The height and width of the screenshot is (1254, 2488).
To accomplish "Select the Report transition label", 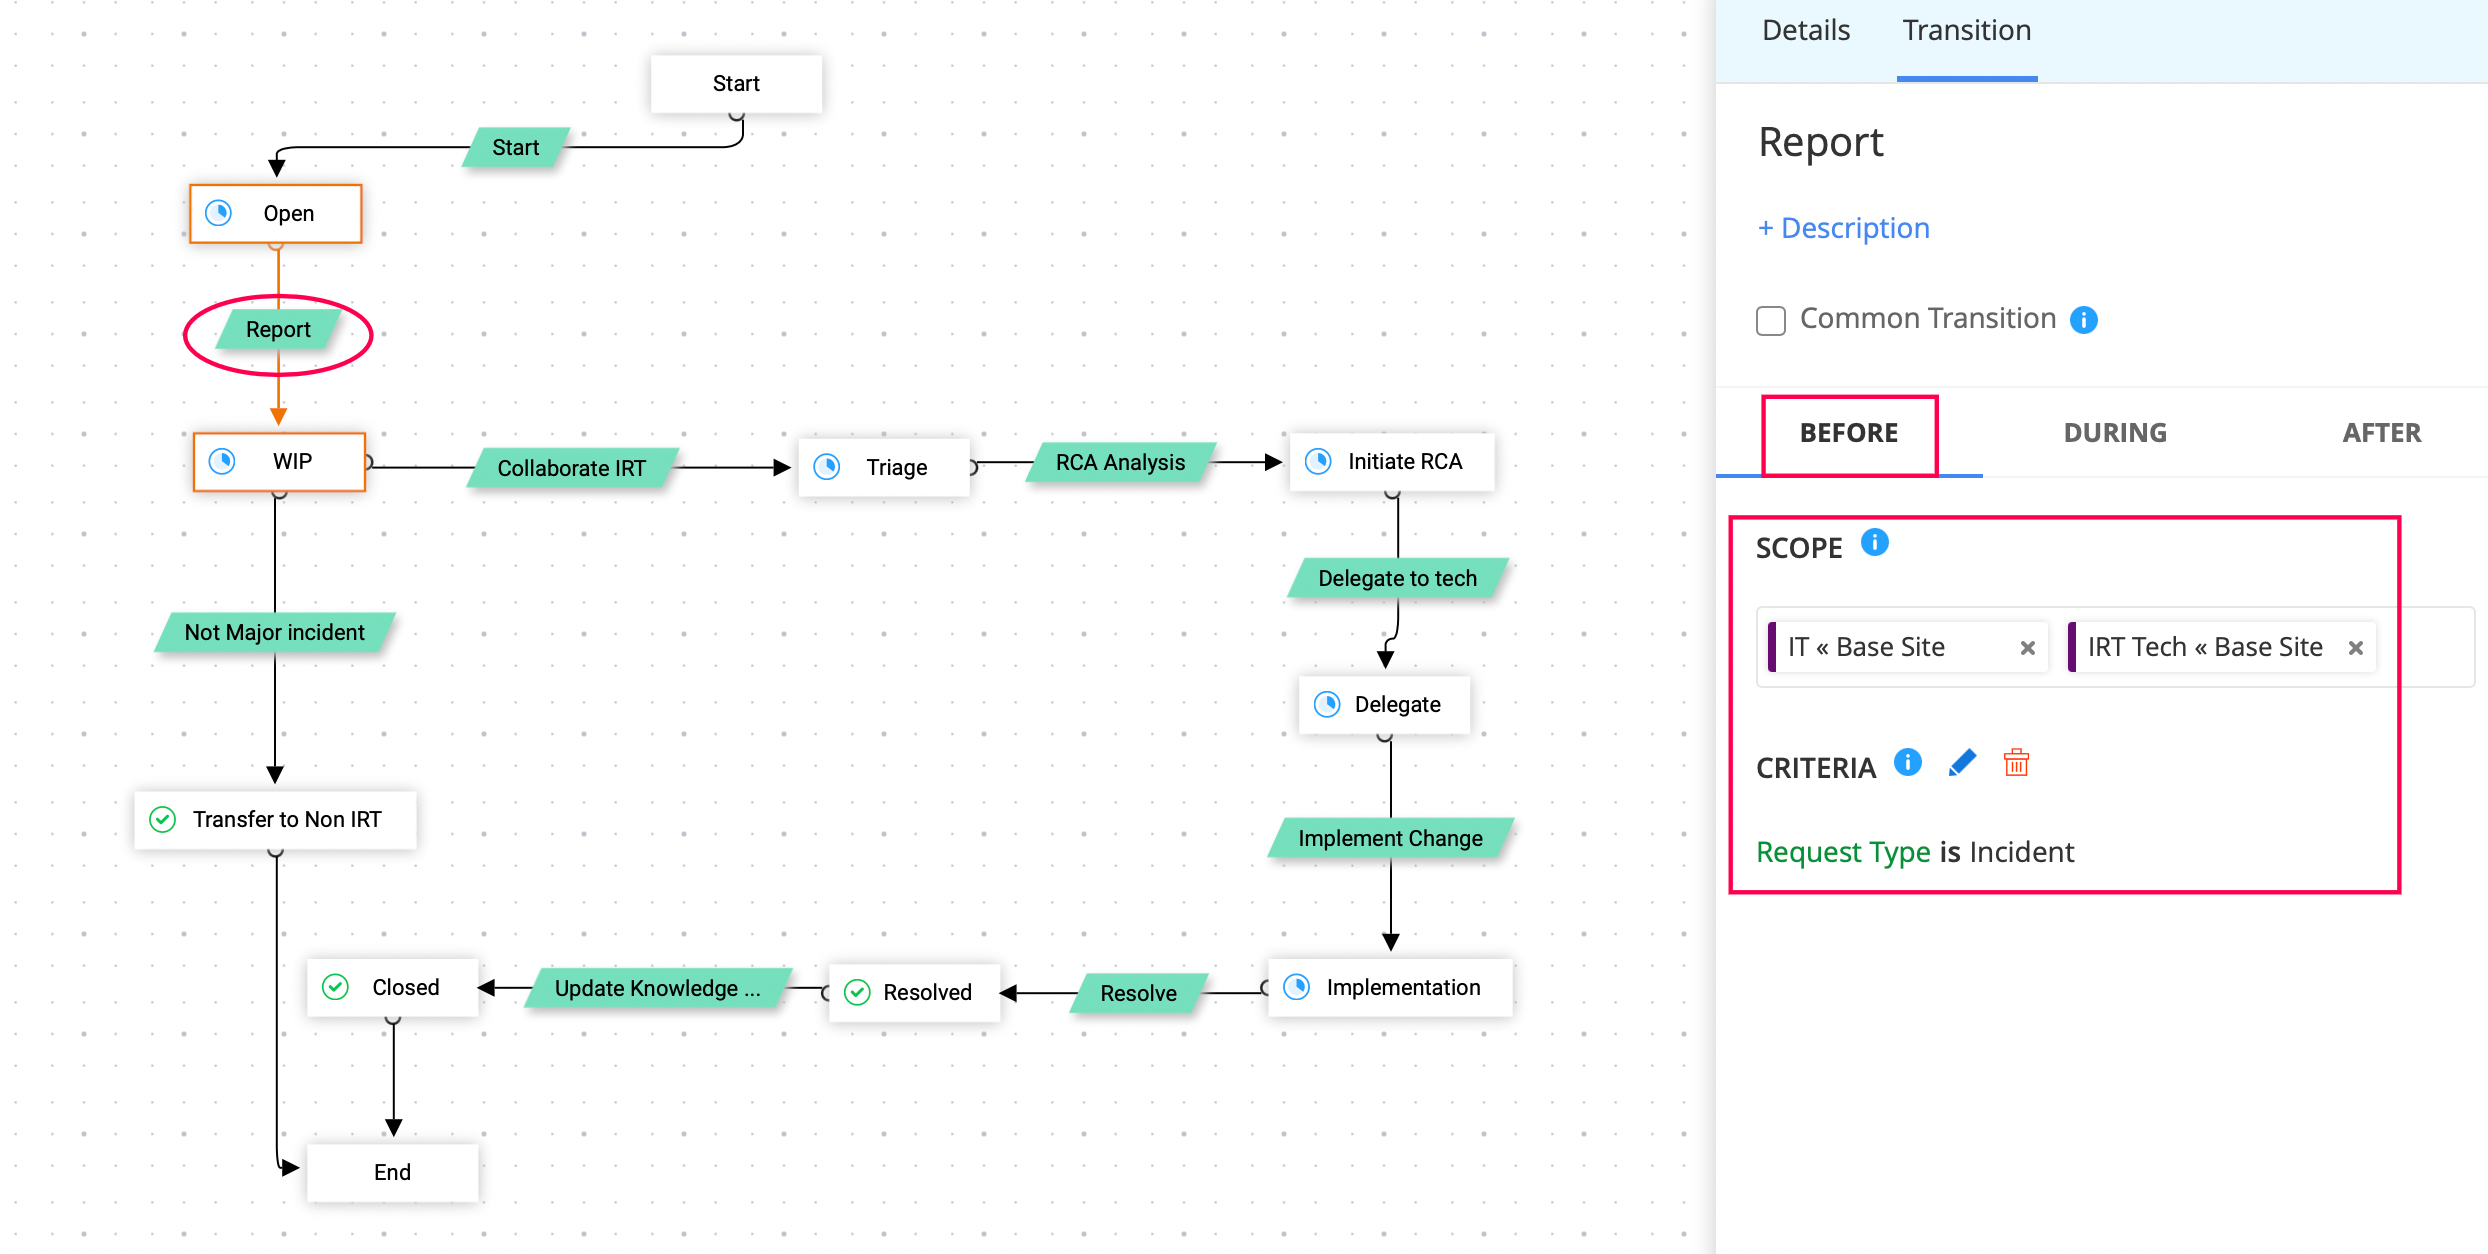I will pos(278,330).
